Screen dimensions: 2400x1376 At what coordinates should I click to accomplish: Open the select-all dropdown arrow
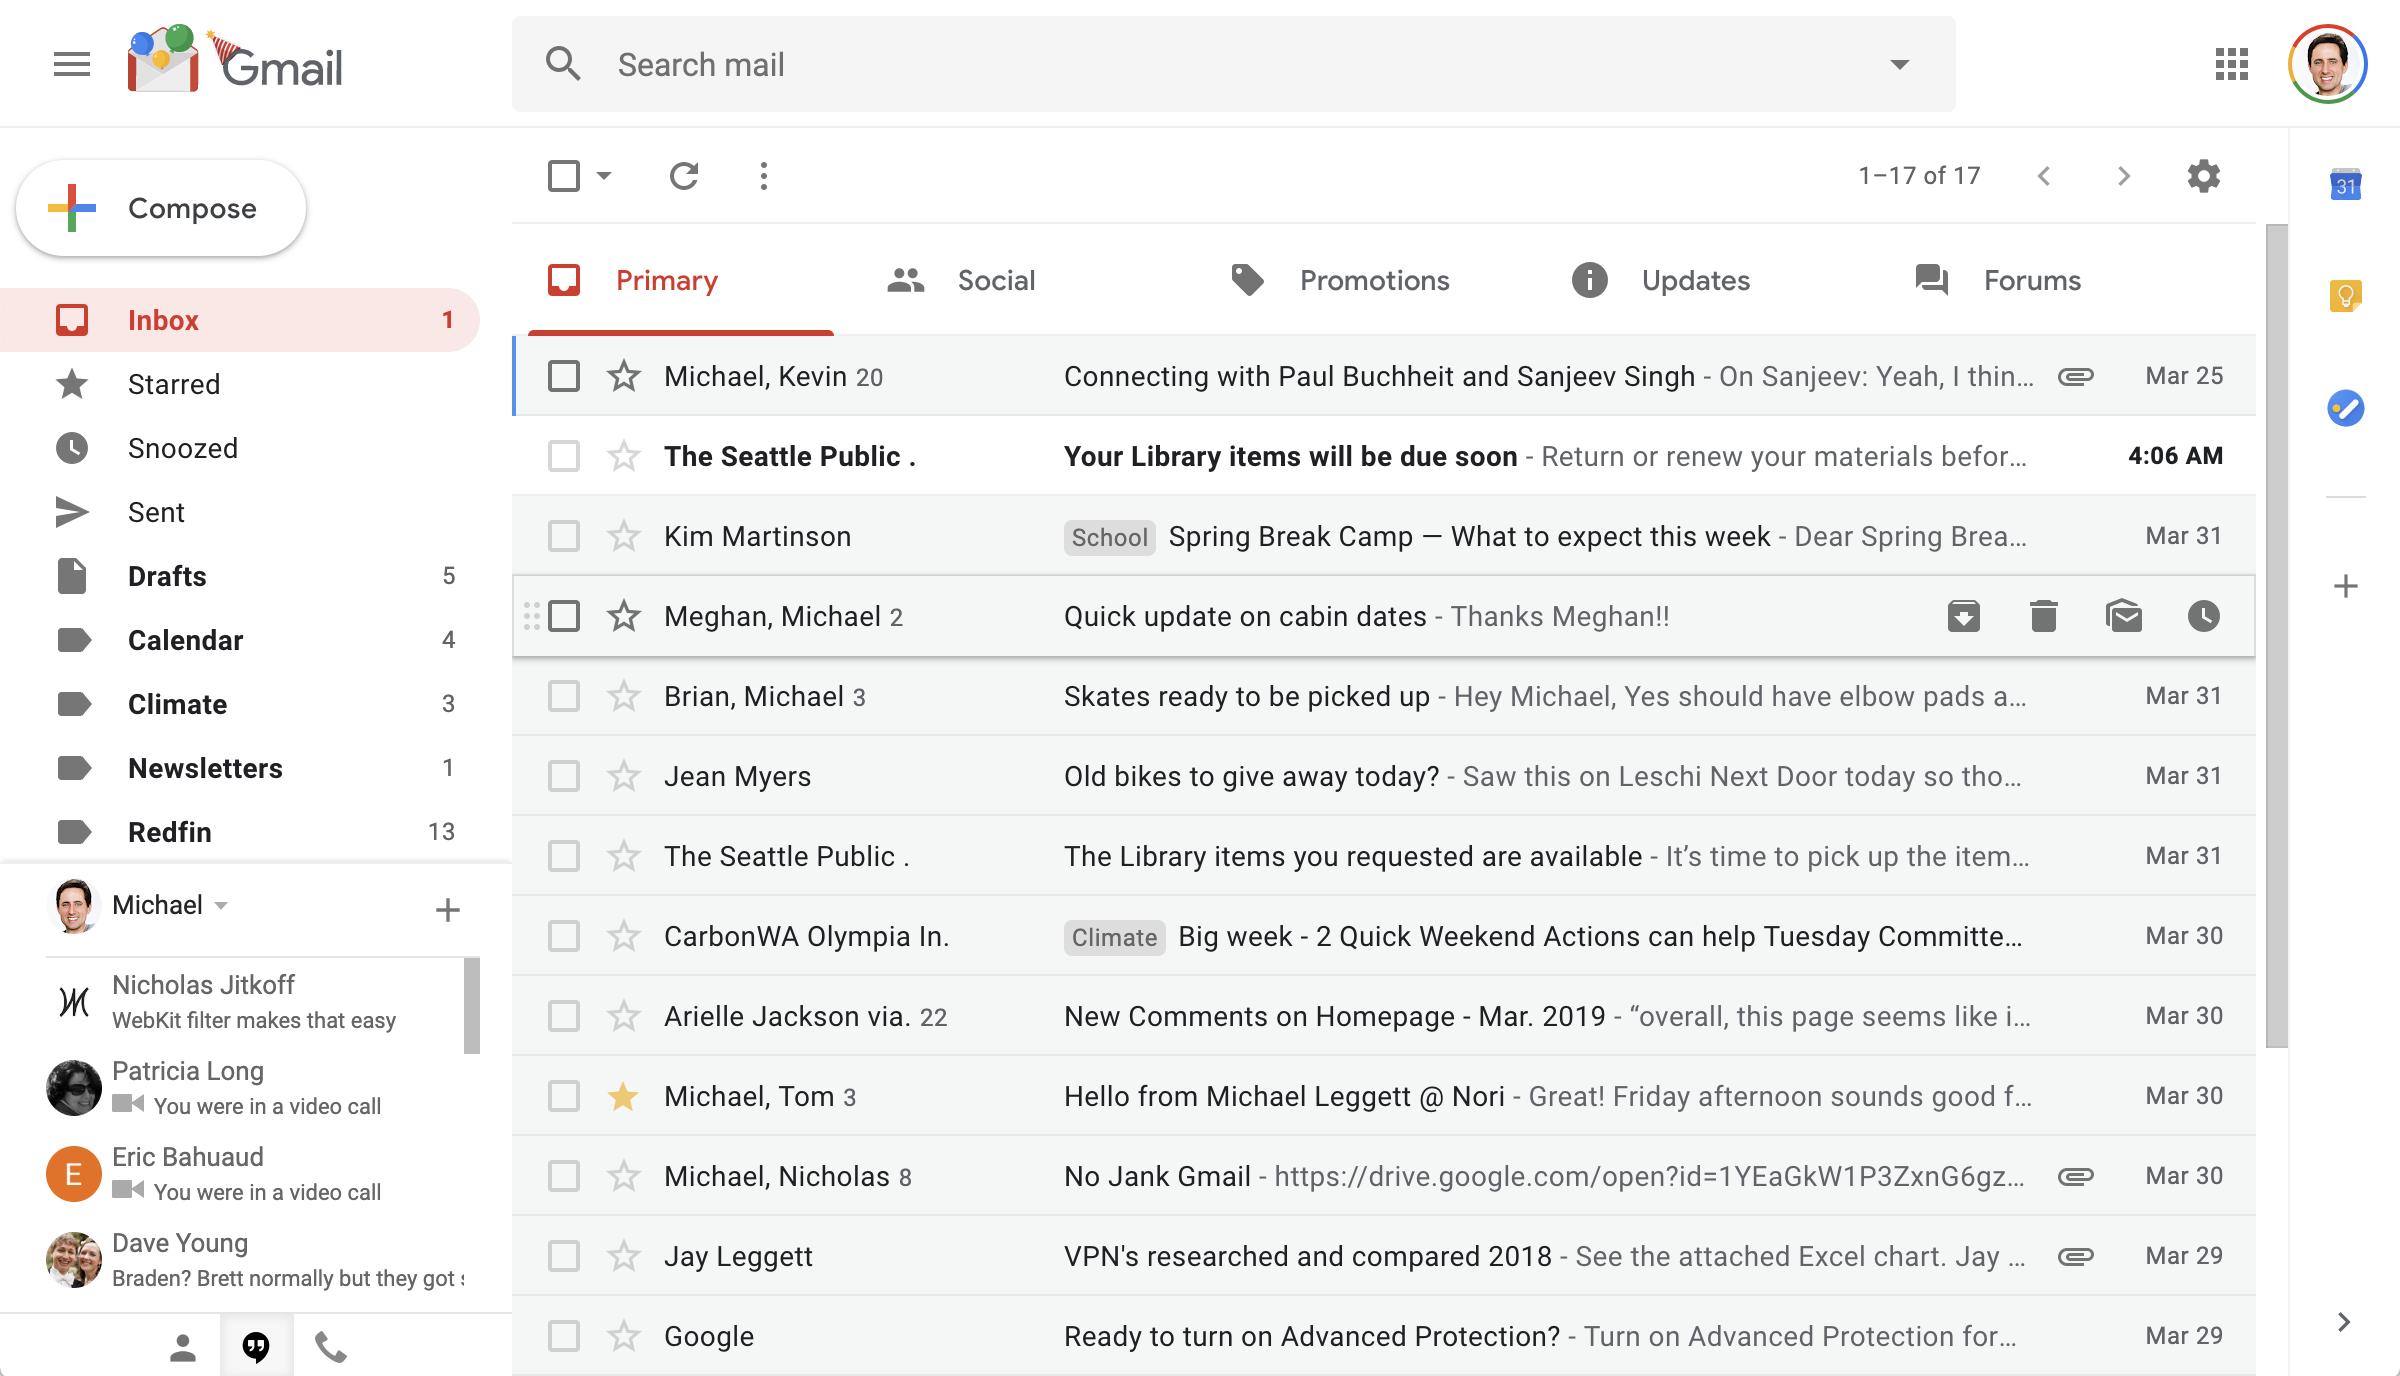[604, 176]
